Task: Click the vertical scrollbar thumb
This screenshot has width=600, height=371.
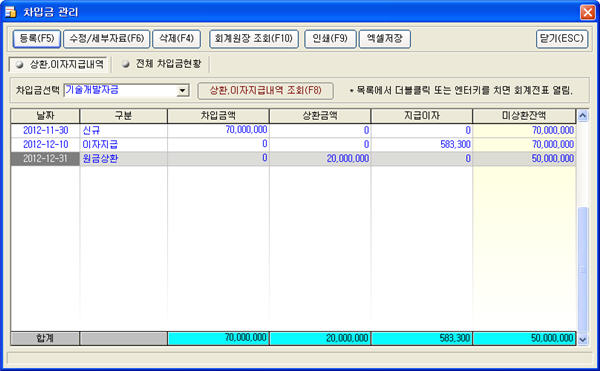Action: [x=582, y=270]
